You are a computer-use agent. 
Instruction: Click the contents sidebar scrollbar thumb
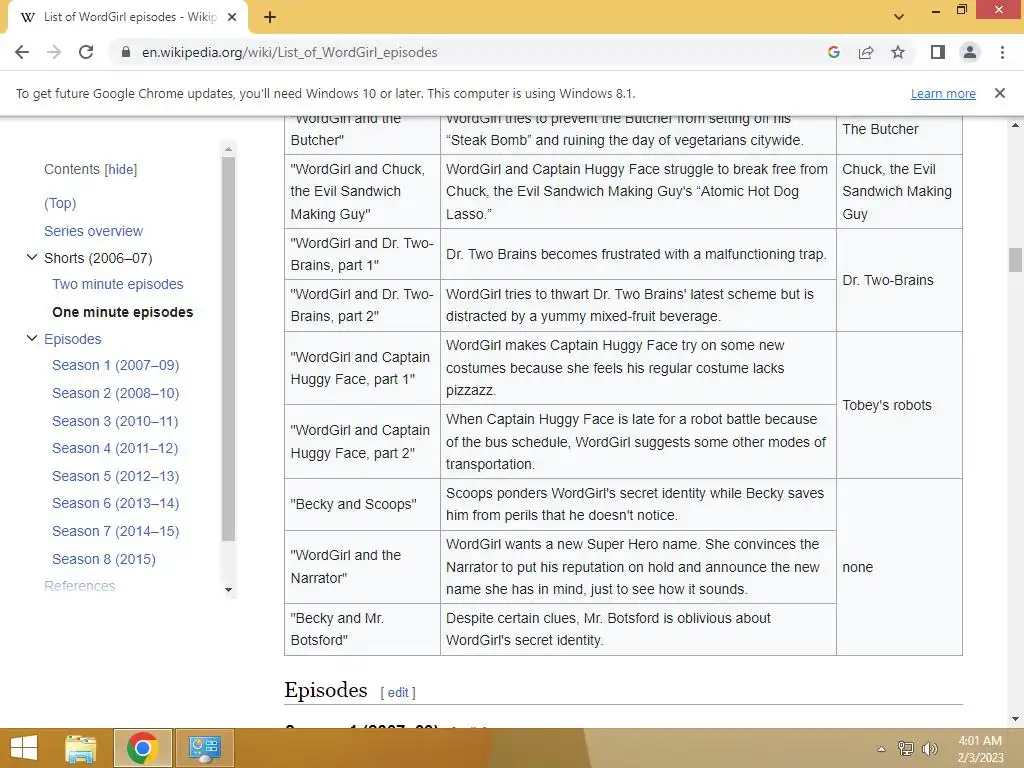[x=228, y=349]
